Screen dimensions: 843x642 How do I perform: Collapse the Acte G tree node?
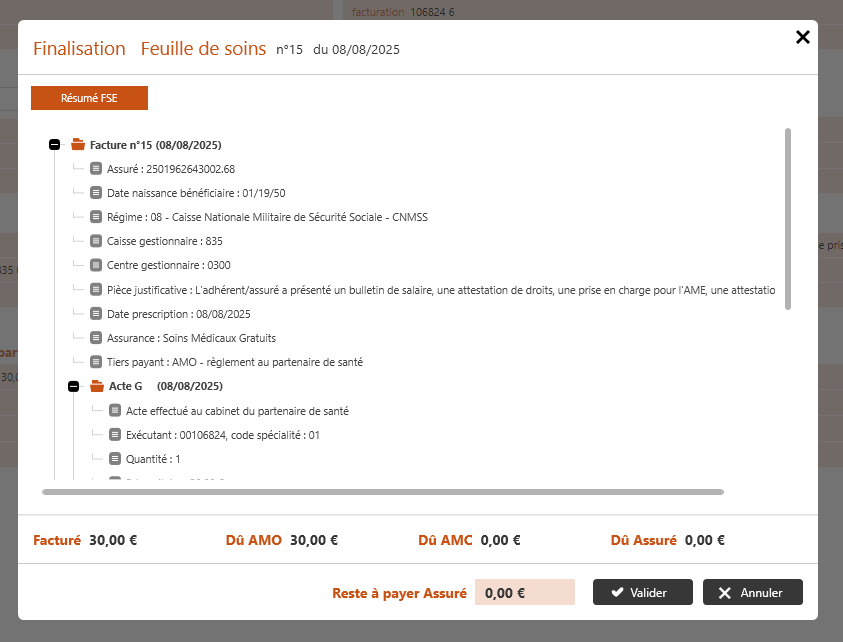[x=74, y=386]
